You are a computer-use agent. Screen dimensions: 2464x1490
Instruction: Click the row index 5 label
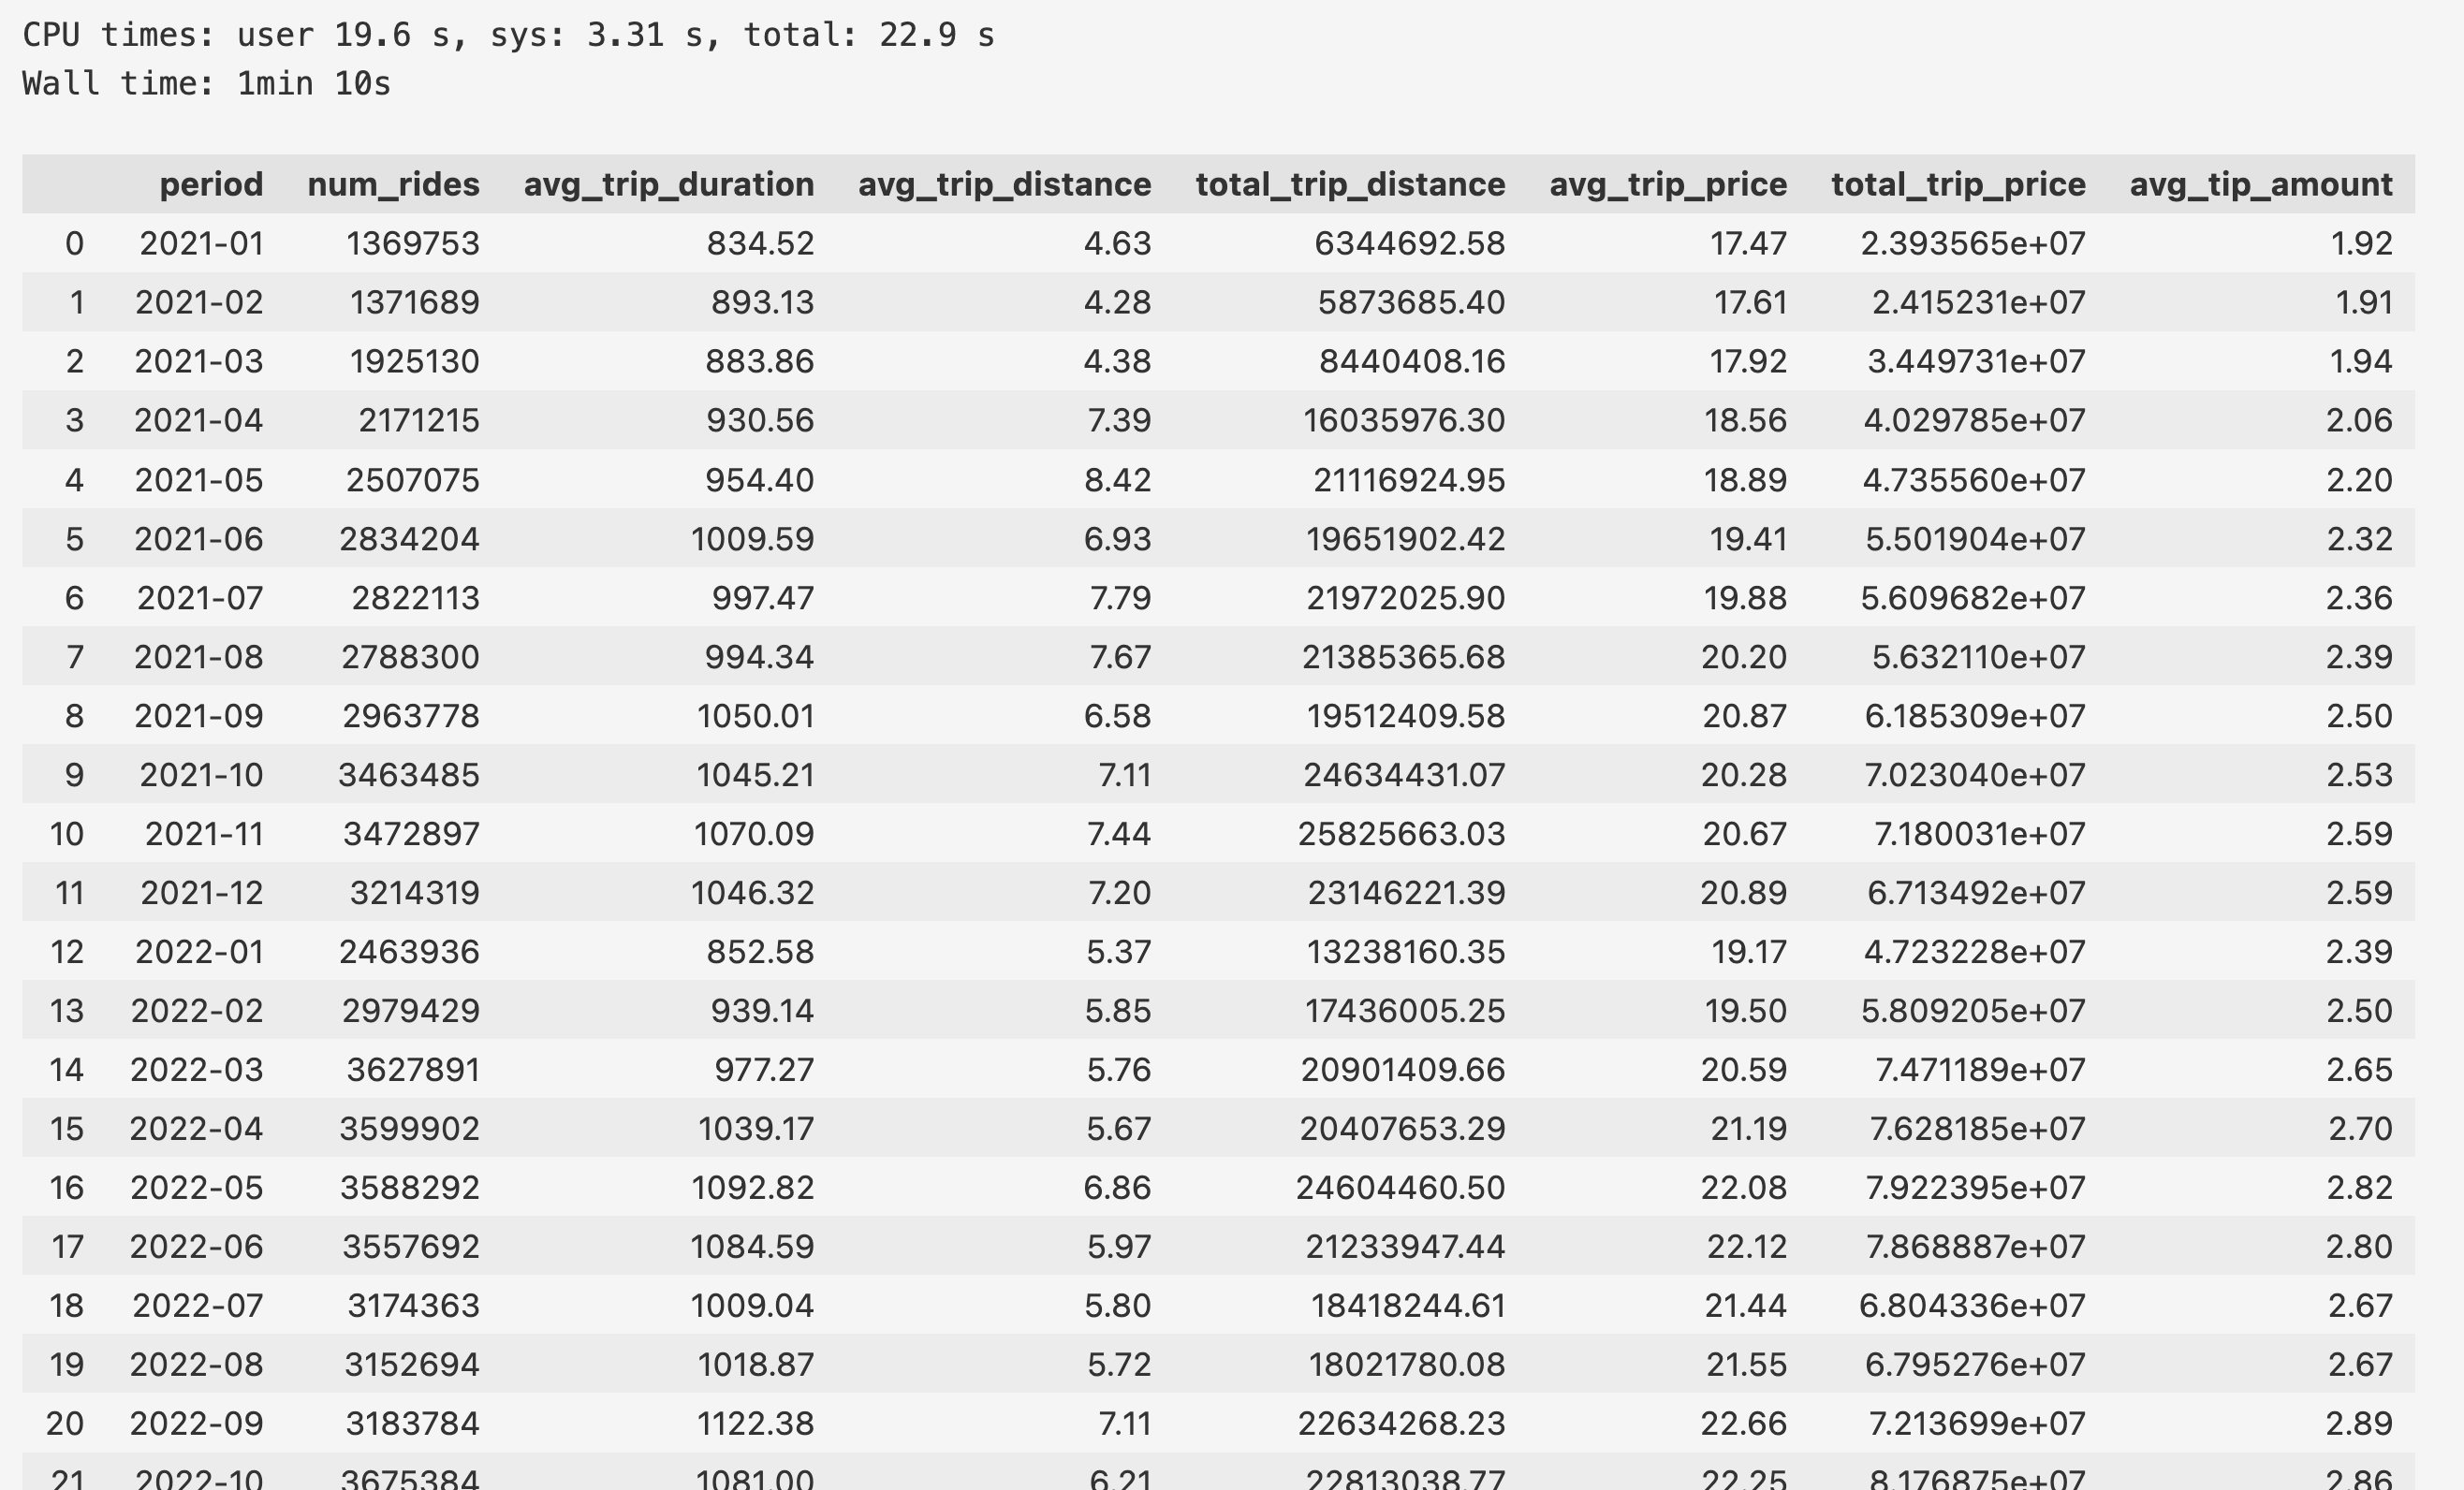74,540
